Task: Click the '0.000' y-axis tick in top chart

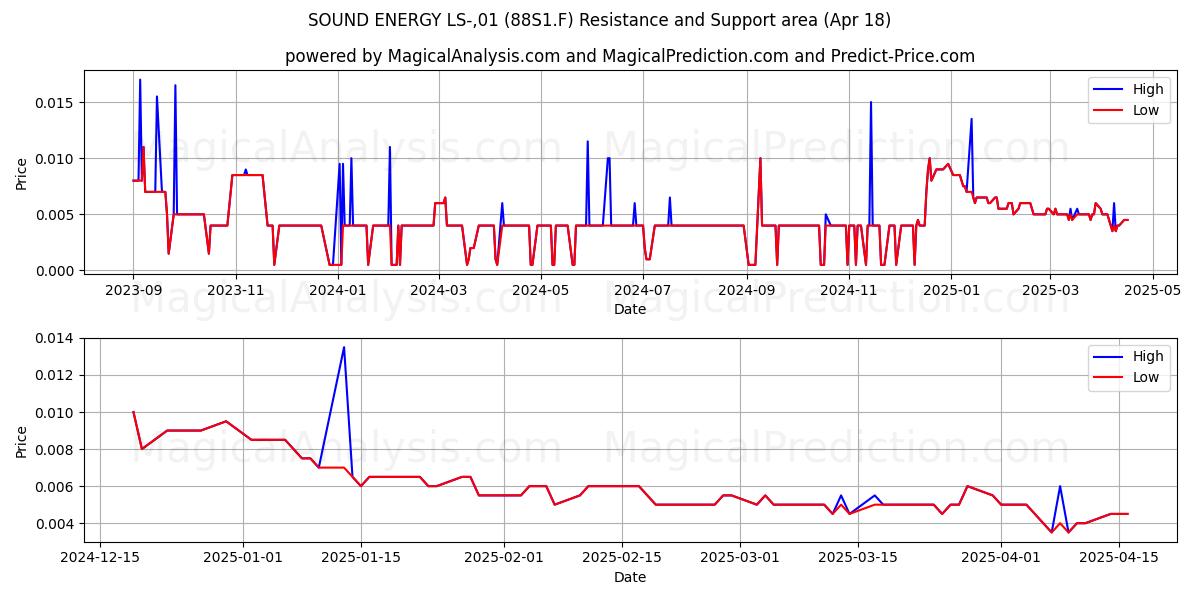Action: (x=57, y=271)
